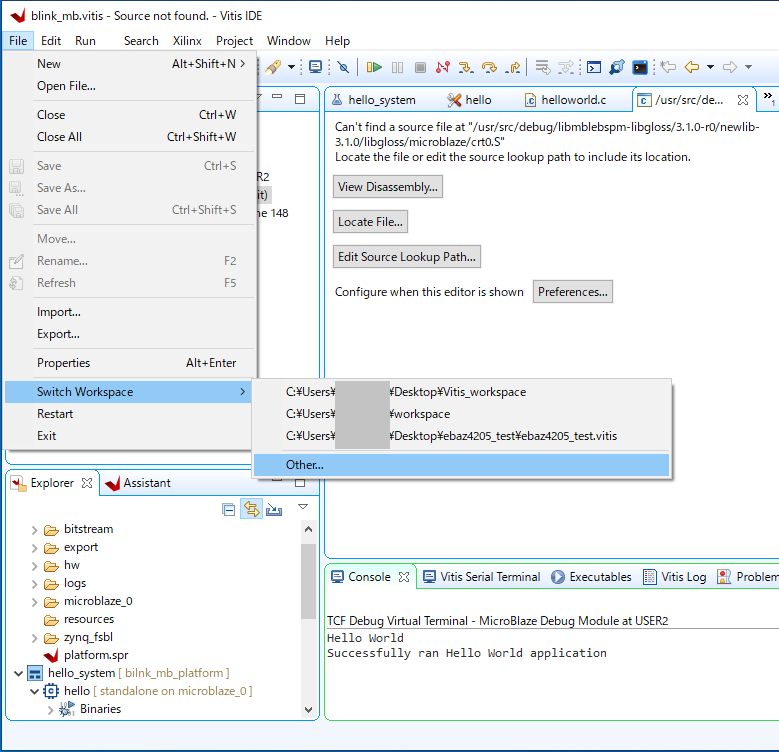The image size is (779, 752).
Task: Open the Back history dropdown arrow
Action: (710, 67)
